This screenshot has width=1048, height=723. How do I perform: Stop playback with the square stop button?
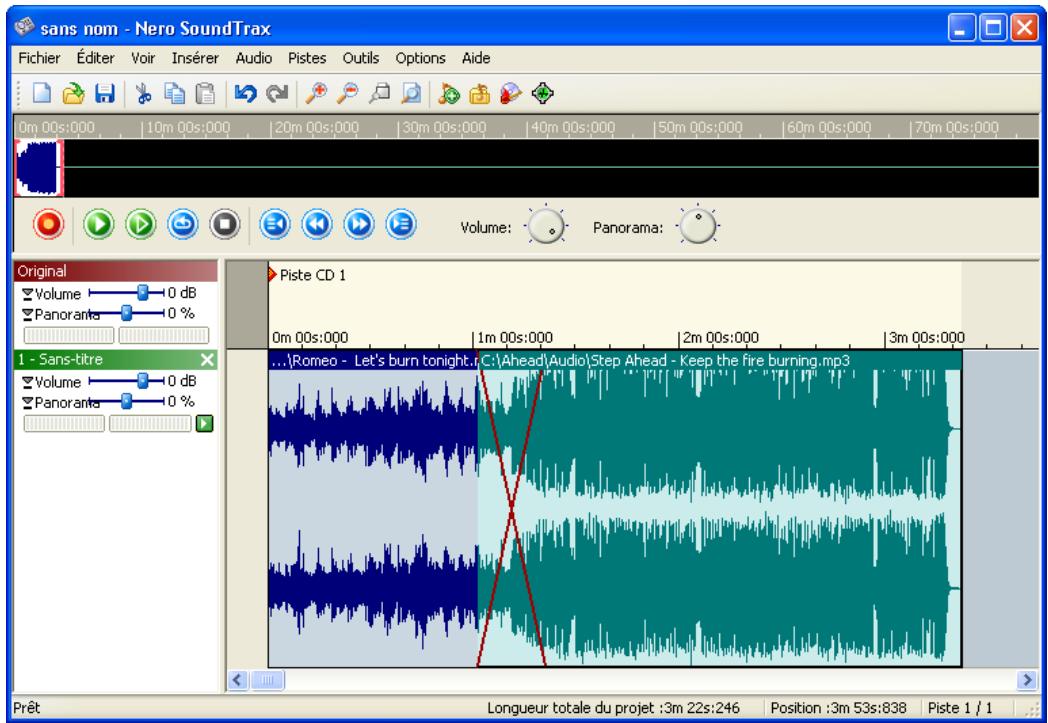[225, 225]
